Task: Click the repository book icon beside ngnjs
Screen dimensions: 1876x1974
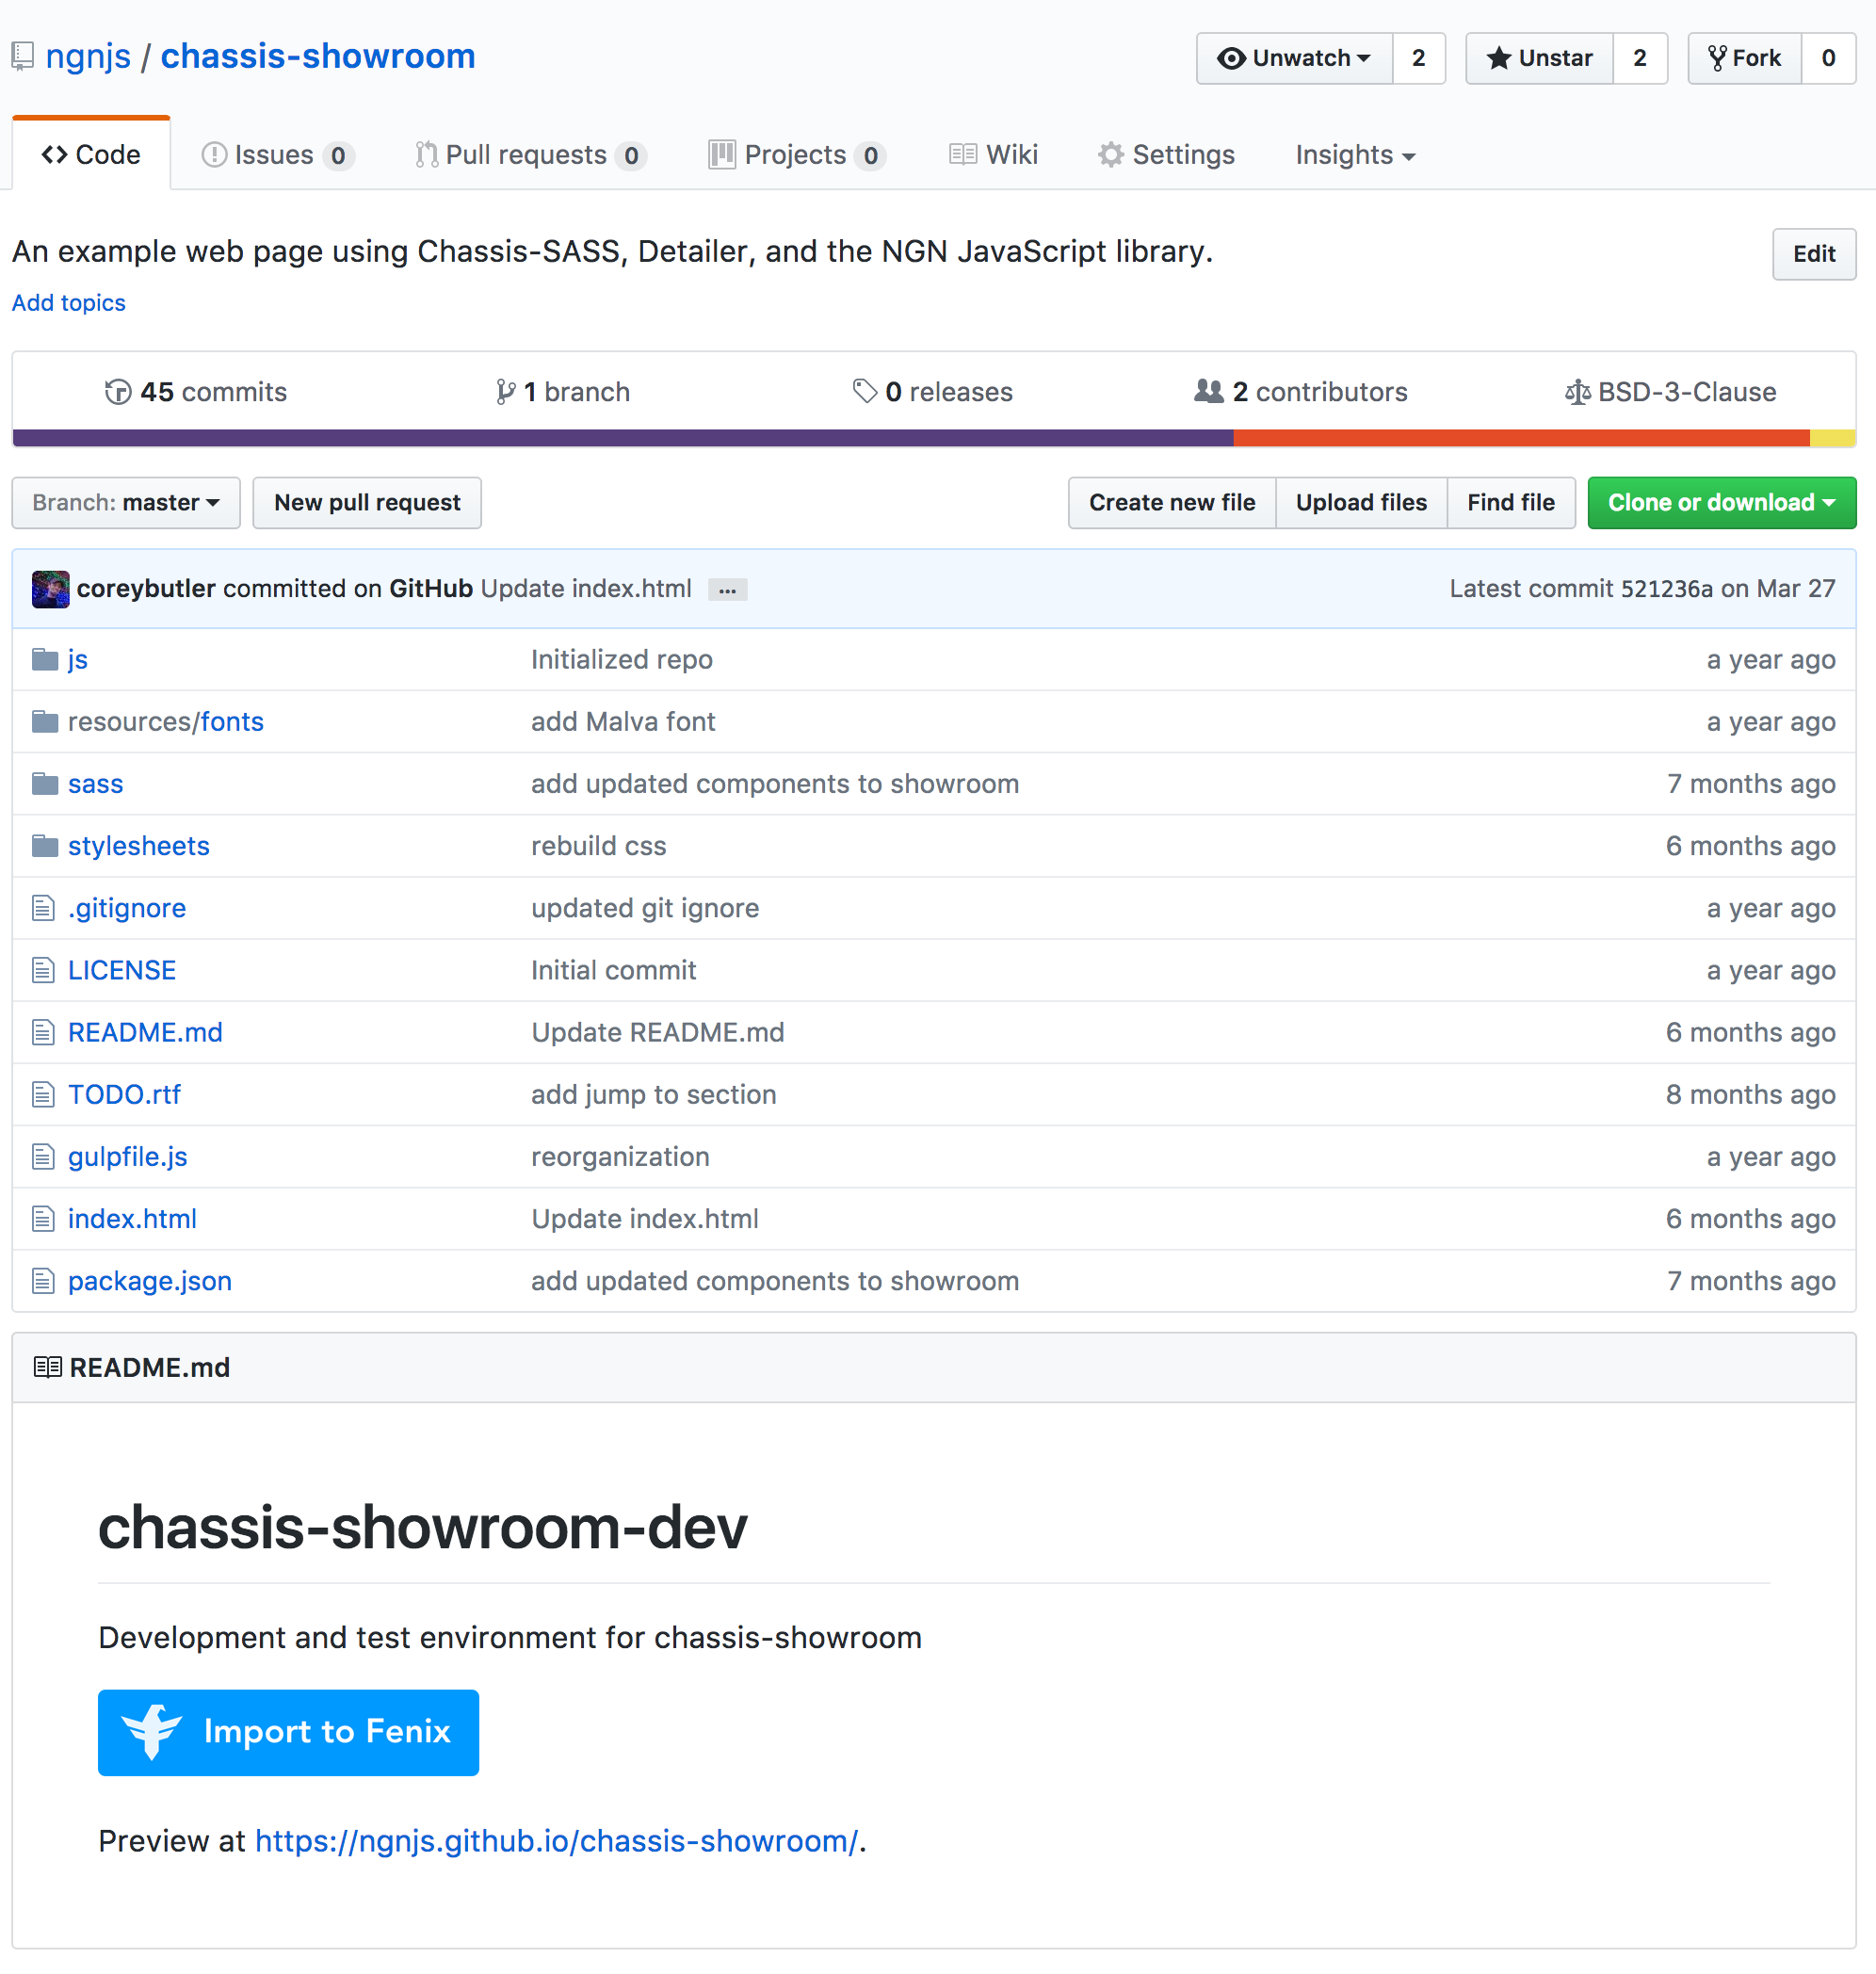Action: 24,55
